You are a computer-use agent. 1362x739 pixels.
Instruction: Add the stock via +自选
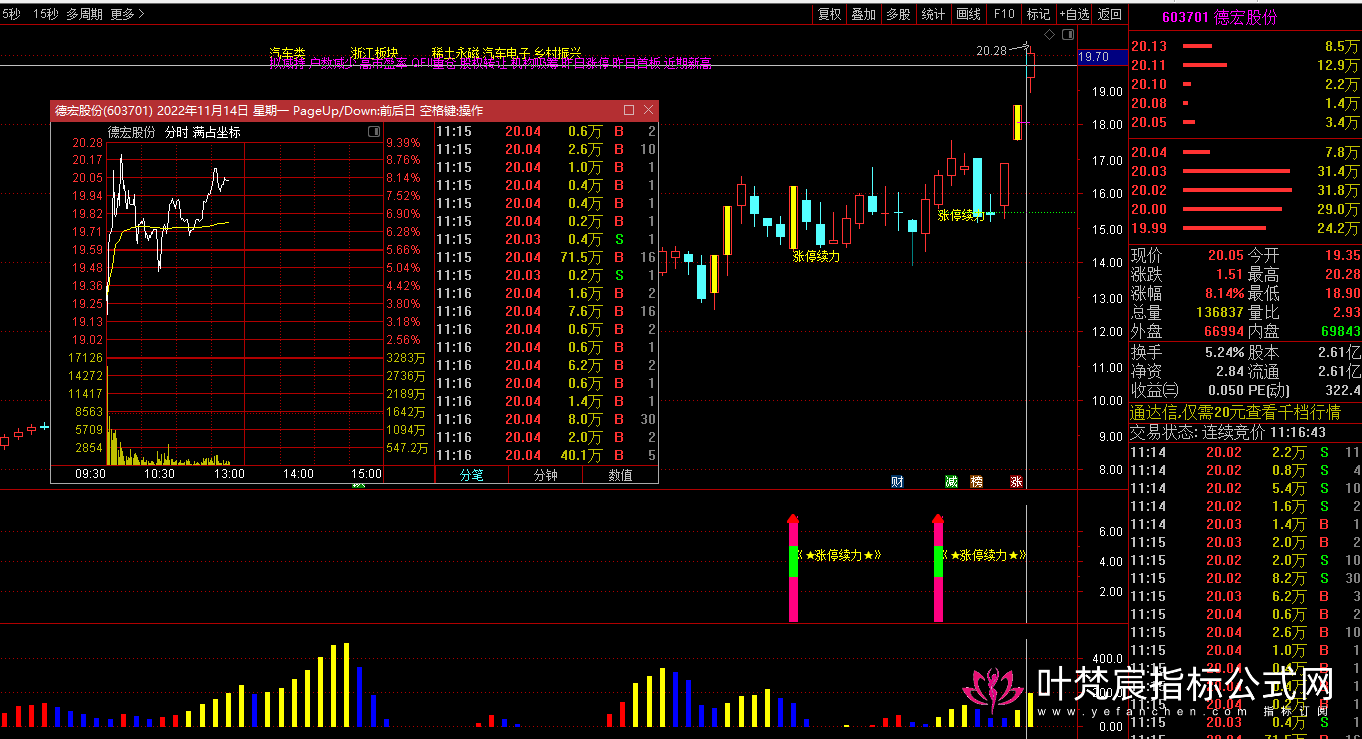click(x=1074, y=14)
